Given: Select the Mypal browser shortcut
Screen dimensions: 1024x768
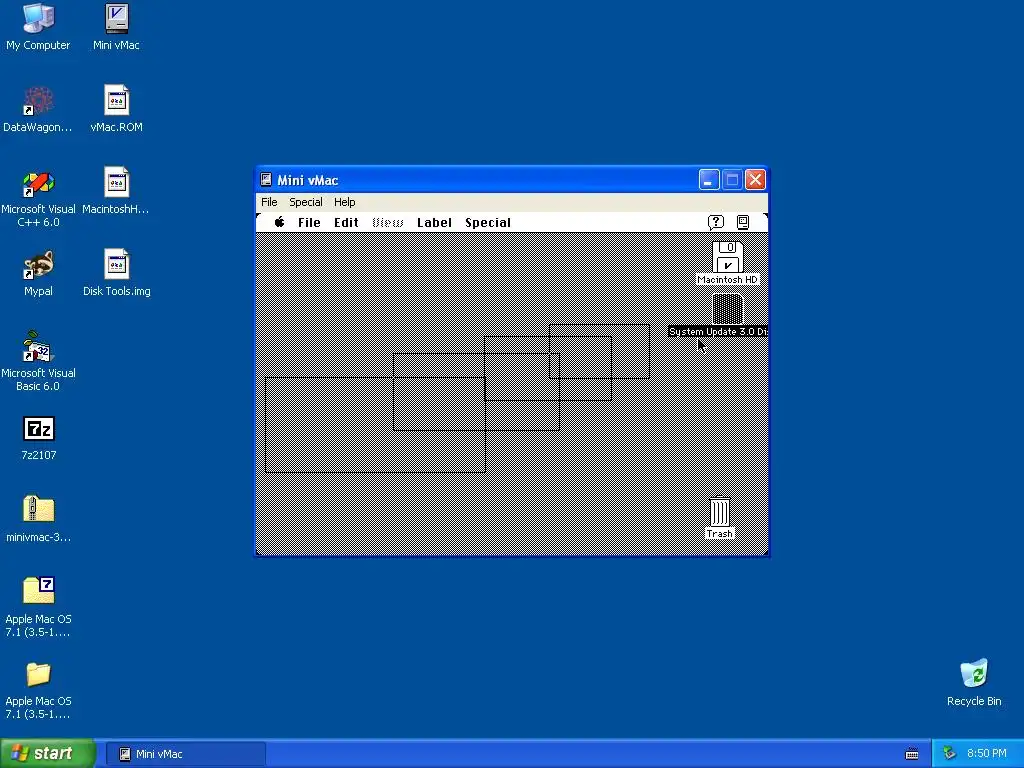Looking at the screenshot, I should coord(38,274).
